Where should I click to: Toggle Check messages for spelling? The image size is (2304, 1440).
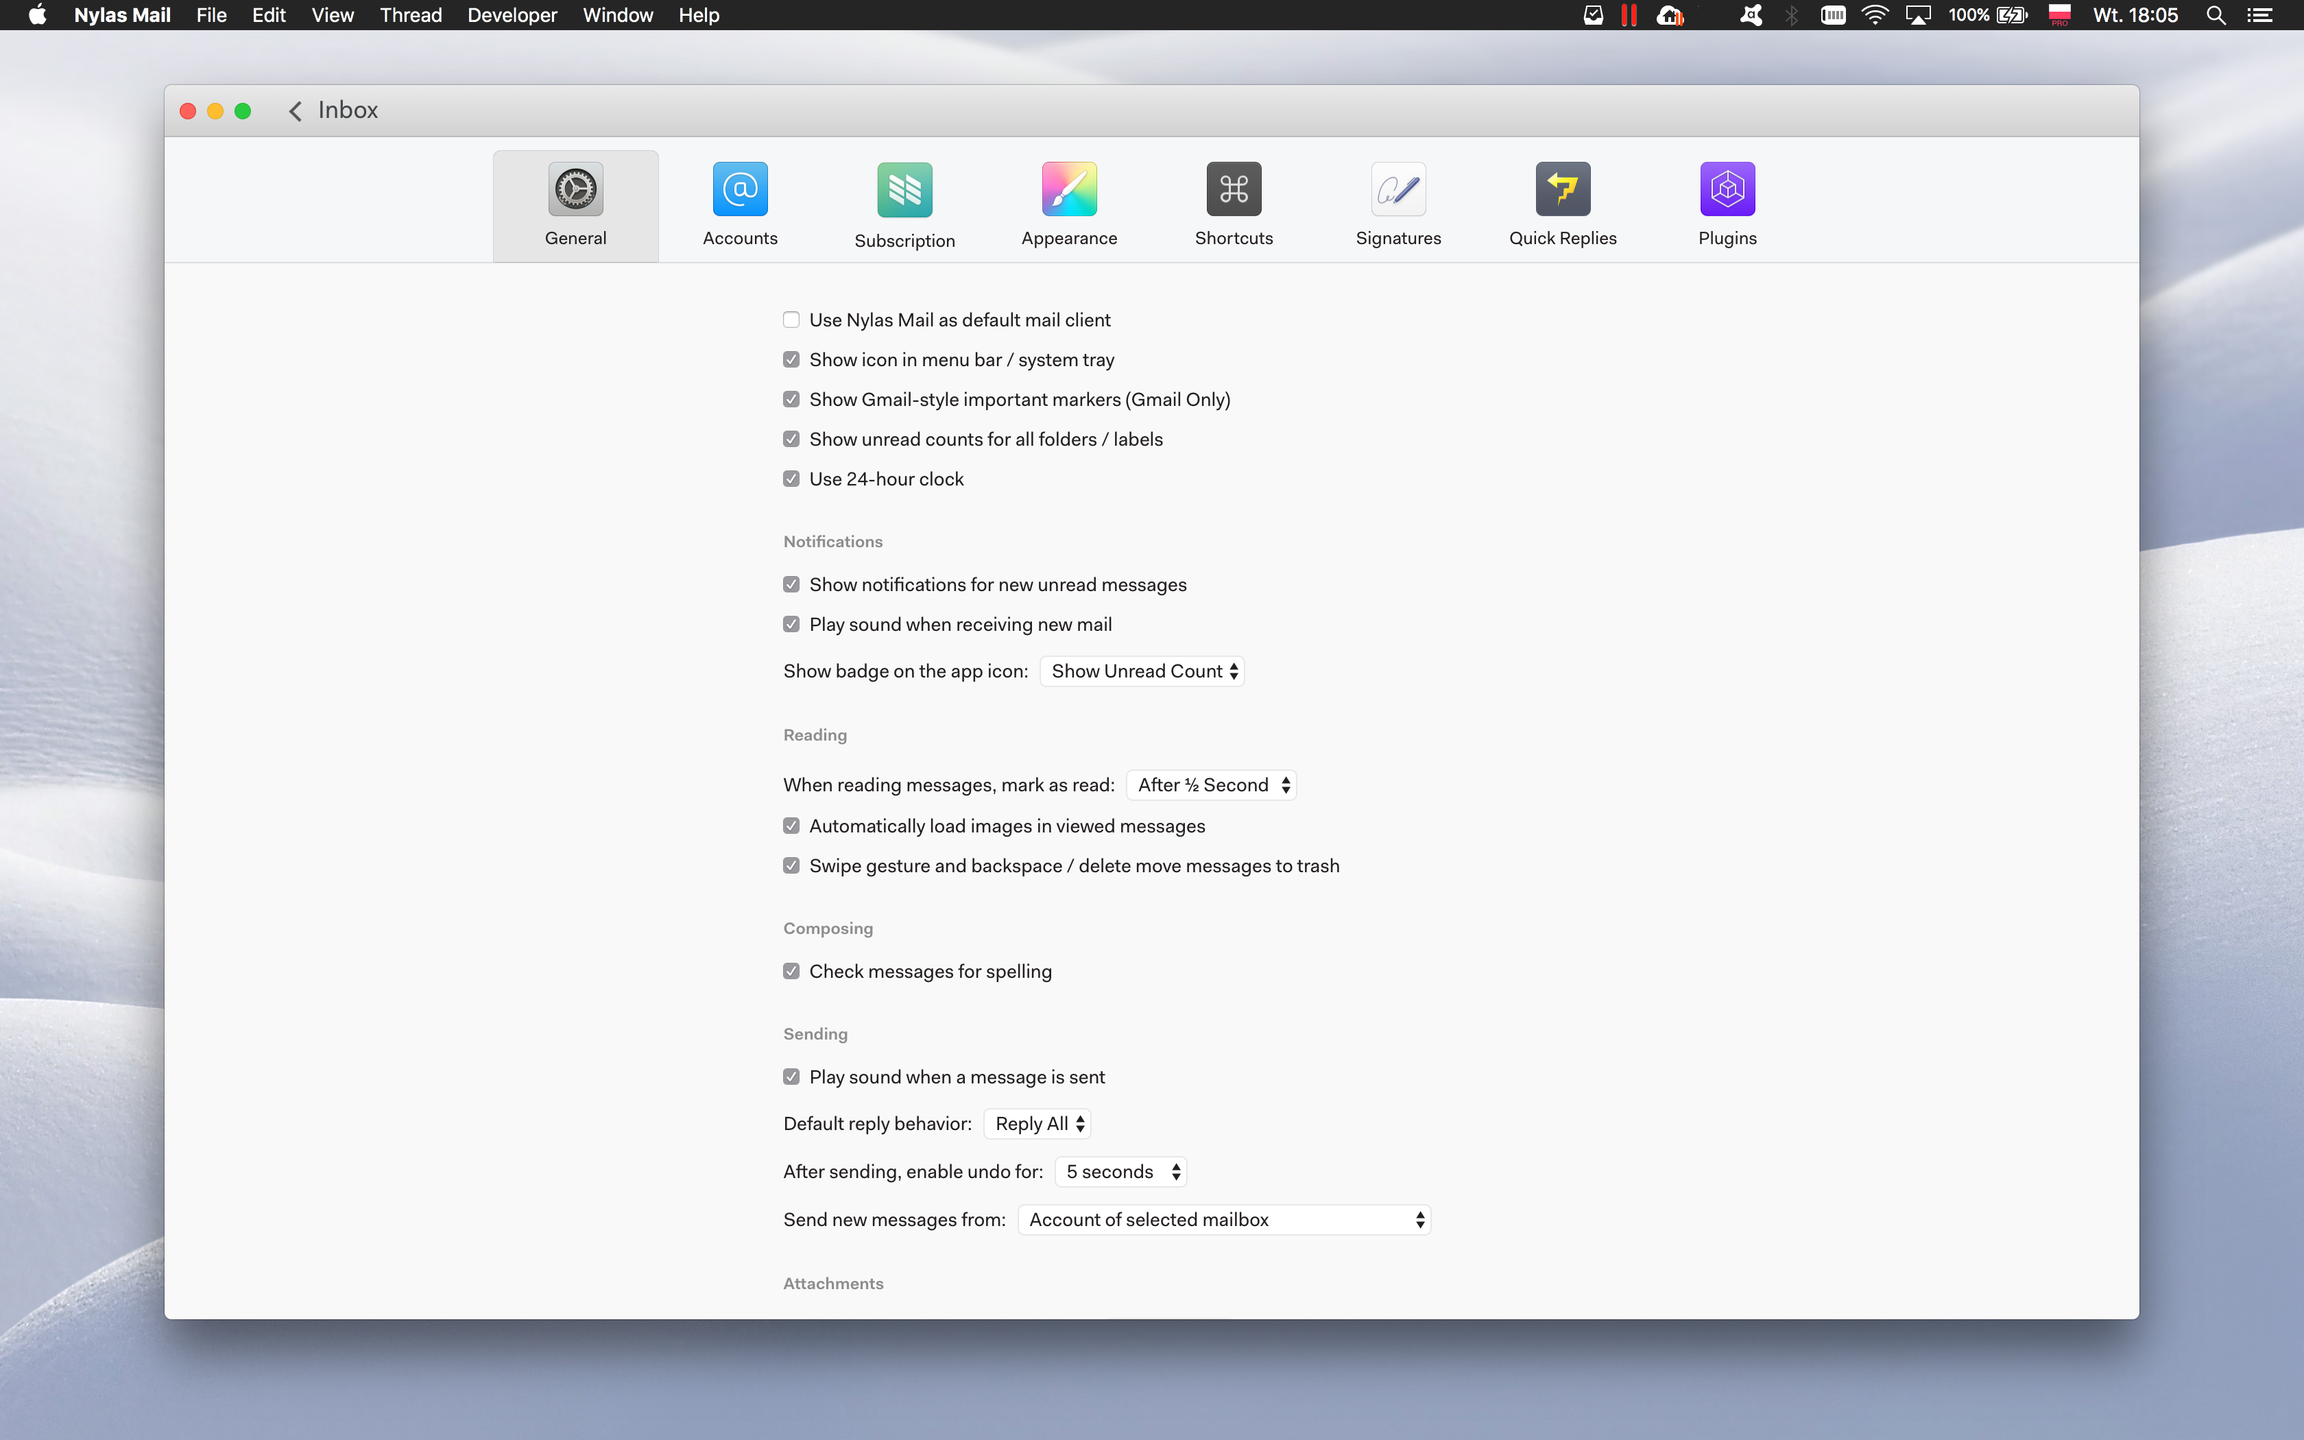coord(791,971)
